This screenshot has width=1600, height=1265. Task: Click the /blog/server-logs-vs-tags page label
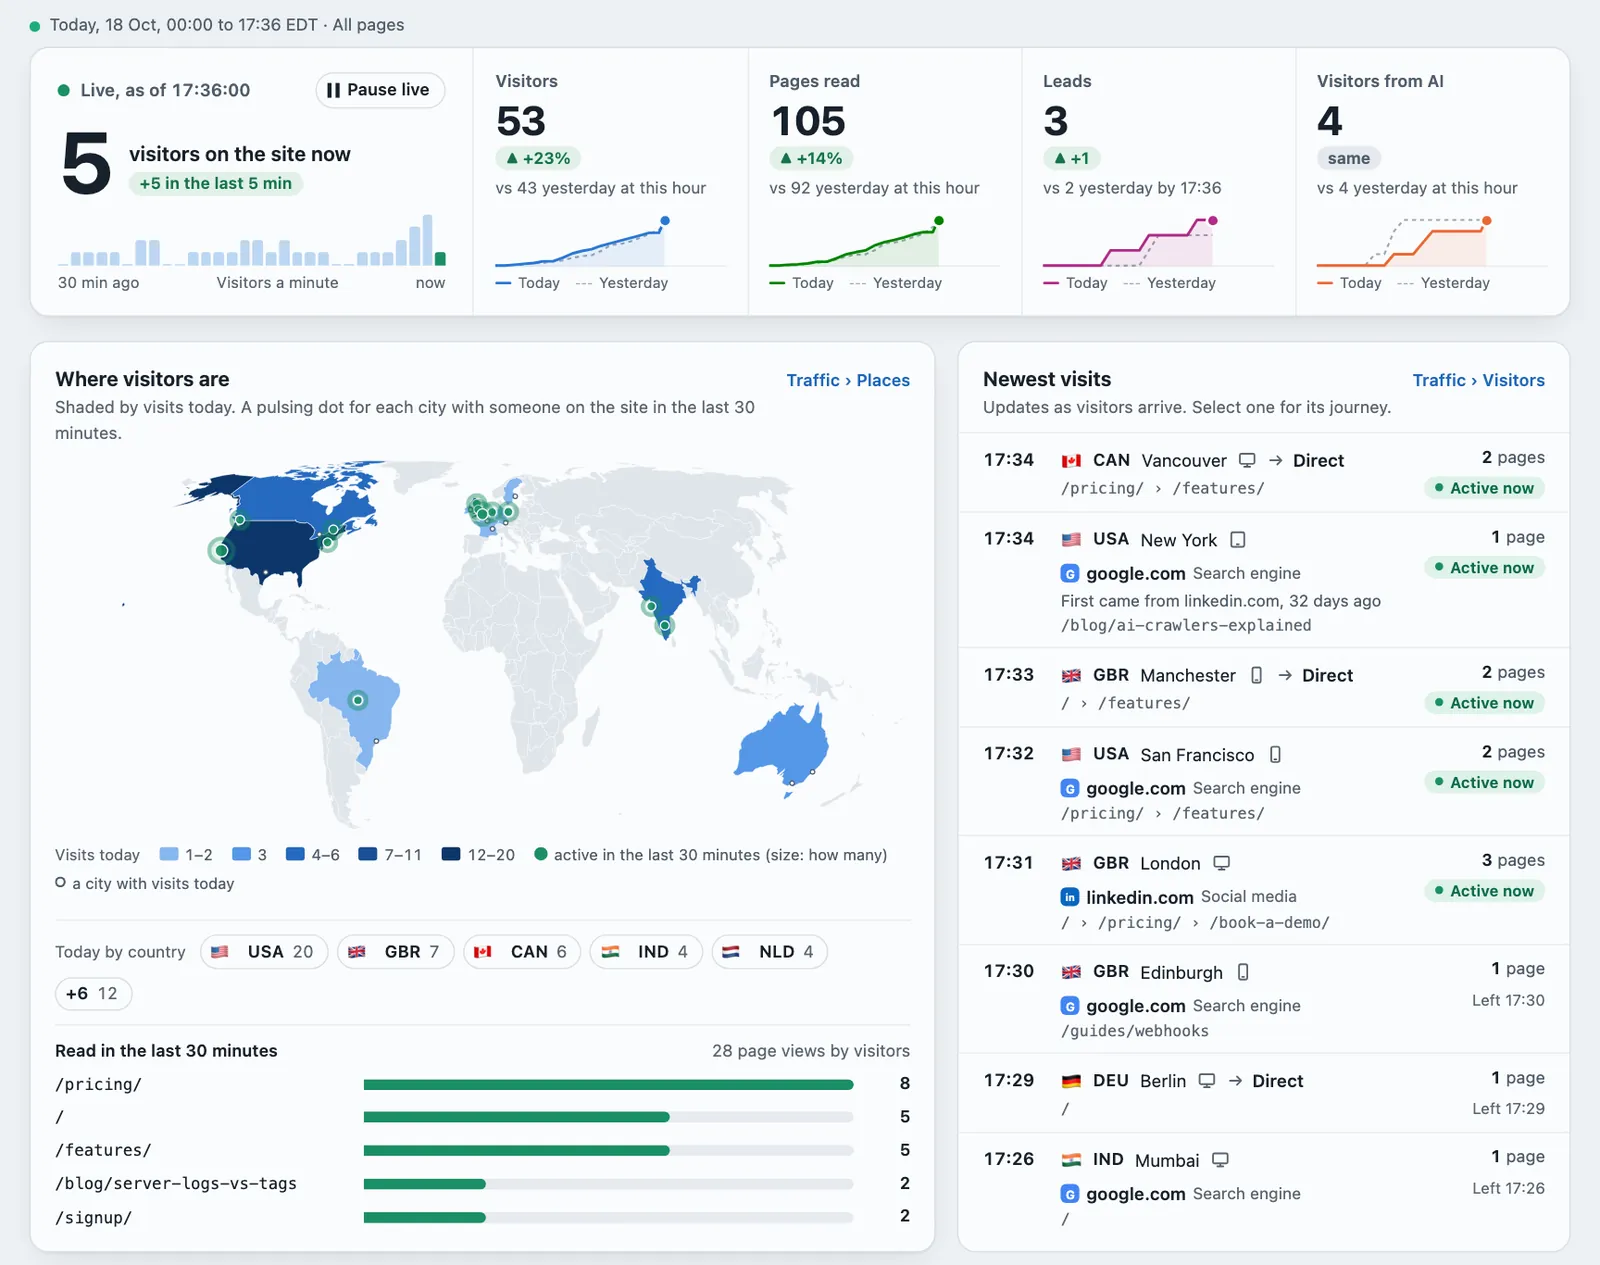tap(176, 1184)
